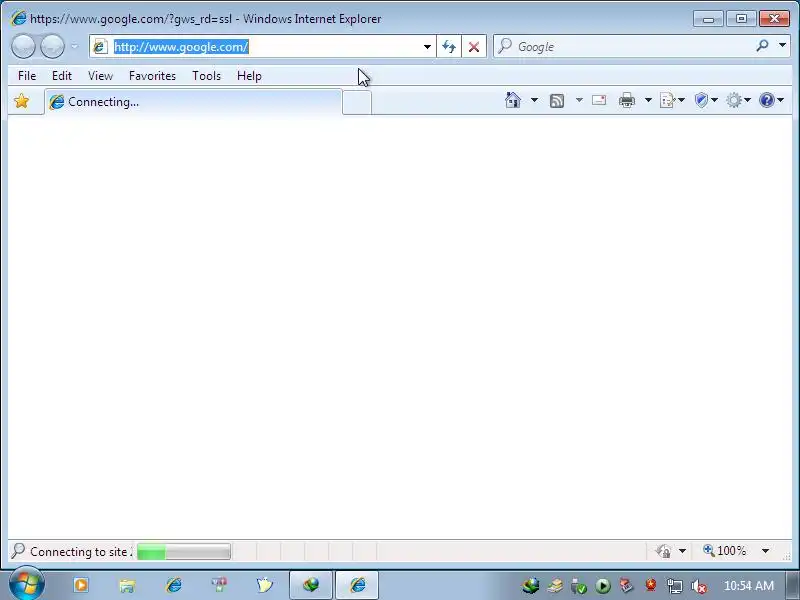Open the Page menu icon
The width and height of the screenshot is (800, 600).
click(x=672, y=100)
